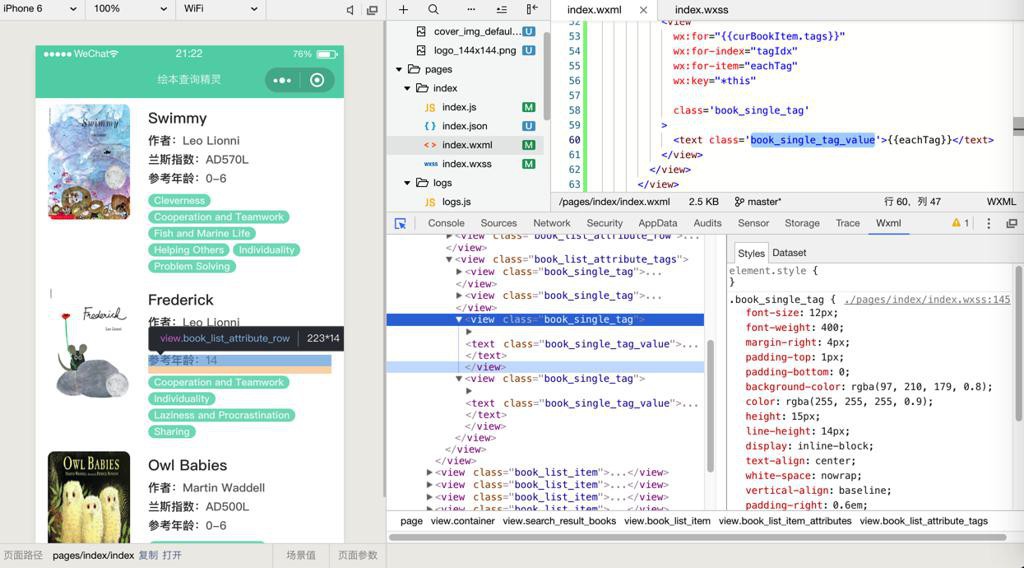Expand the book_list_attribute_tags node
Screen dimensions: 1024x568
click(449, 259)
